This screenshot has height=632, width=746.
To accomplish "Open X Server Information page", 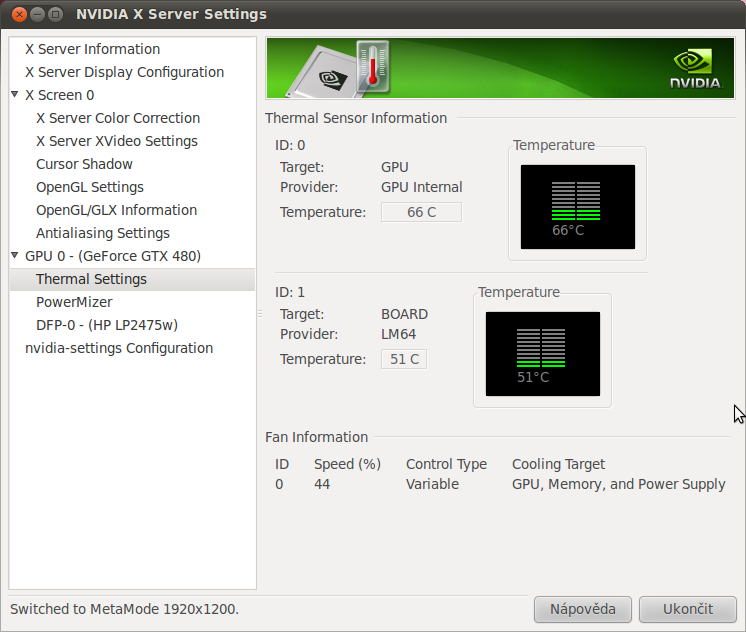I will pos(92,49).
